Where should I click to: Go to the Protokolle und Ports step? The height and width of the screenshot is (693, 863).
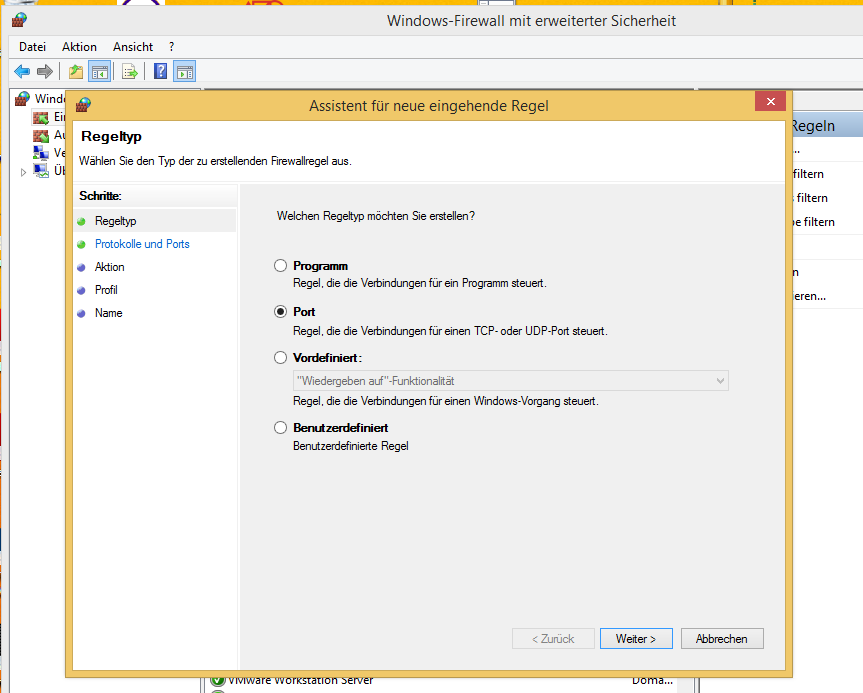[142, 244]
